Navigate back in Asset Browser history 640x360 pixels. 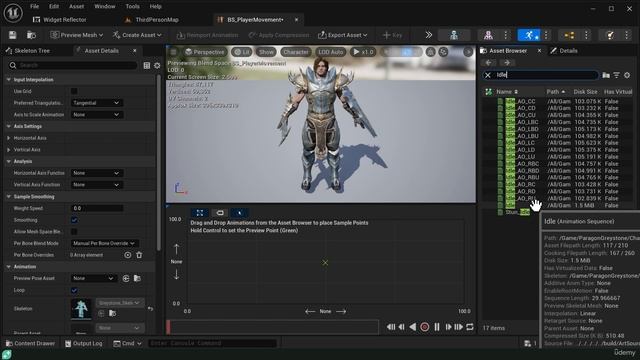(489, 63)
